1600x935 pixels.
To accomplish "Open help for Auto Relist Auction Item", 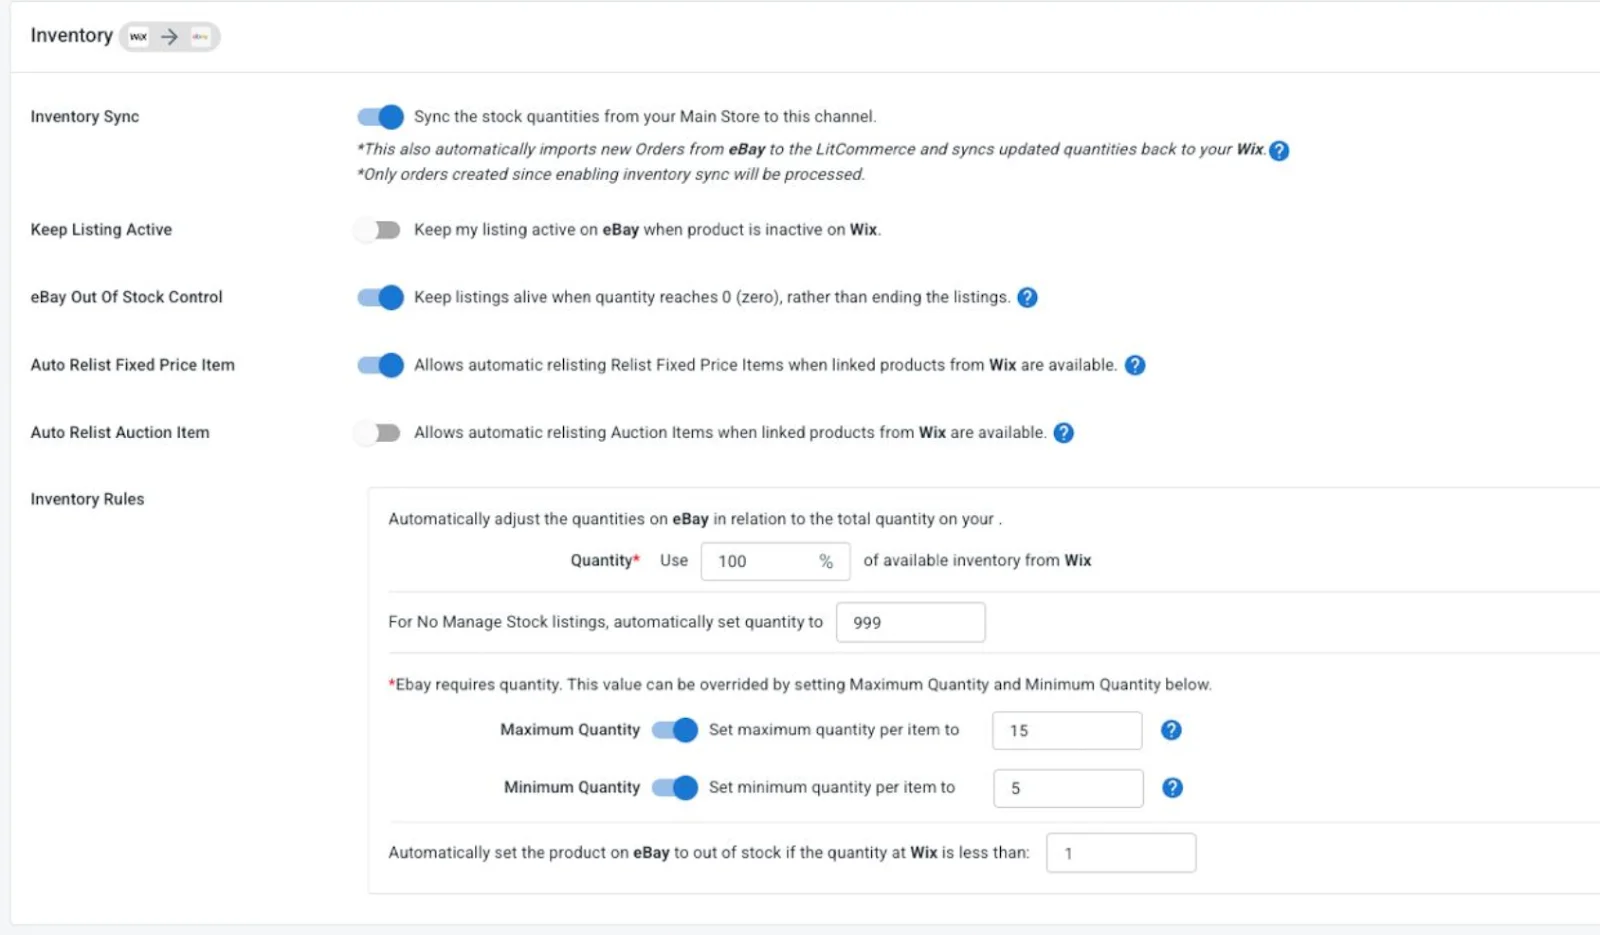I will (1063, 432).
